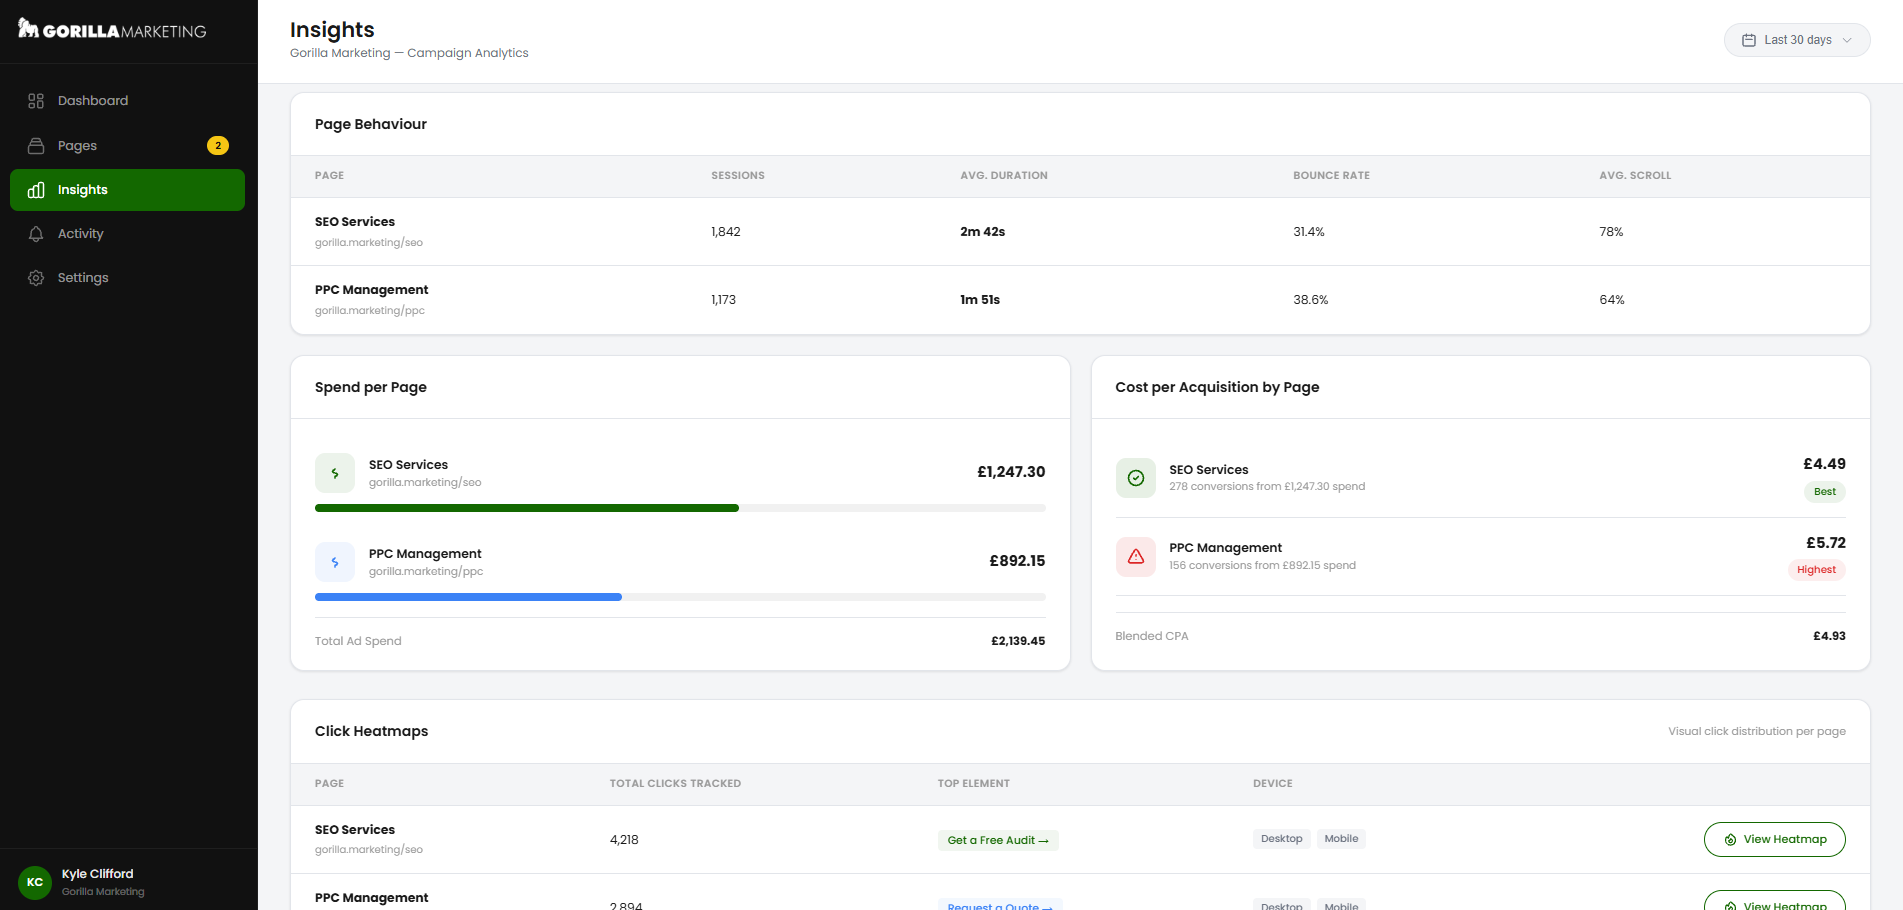Click the Gorilla Marketing logo
Viewport: 1903px width, 910px height.
click(112, 30)
